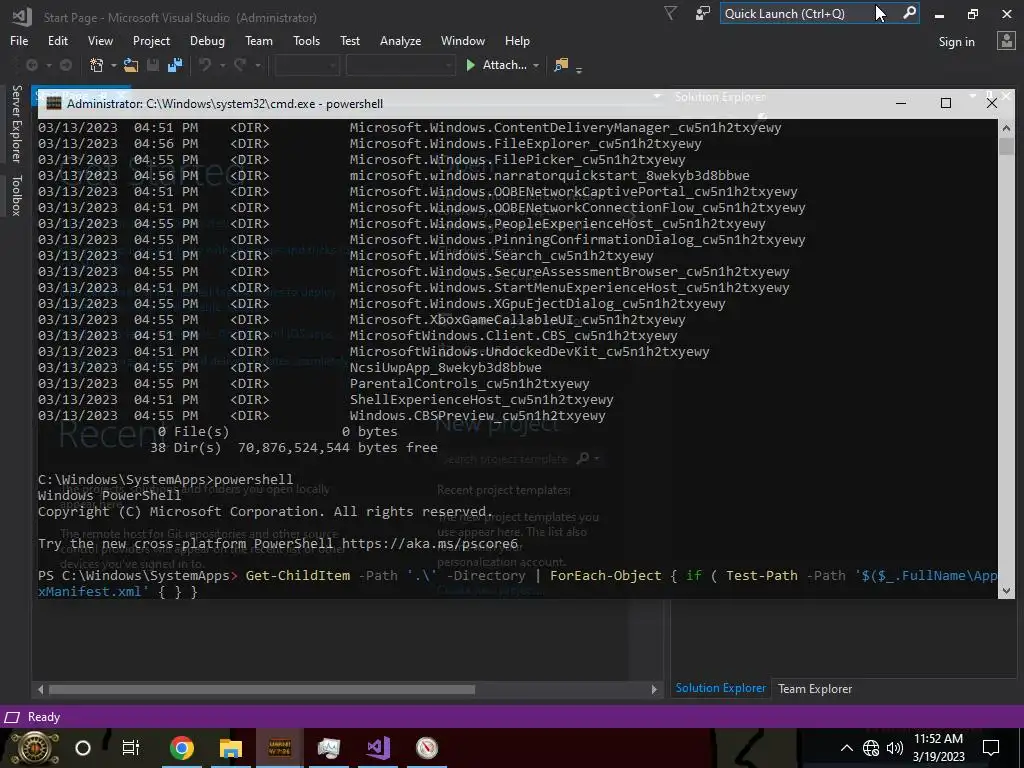Click the Send Feedback icon
Viewport: 1024px width, 768px height.
(703, 13)
